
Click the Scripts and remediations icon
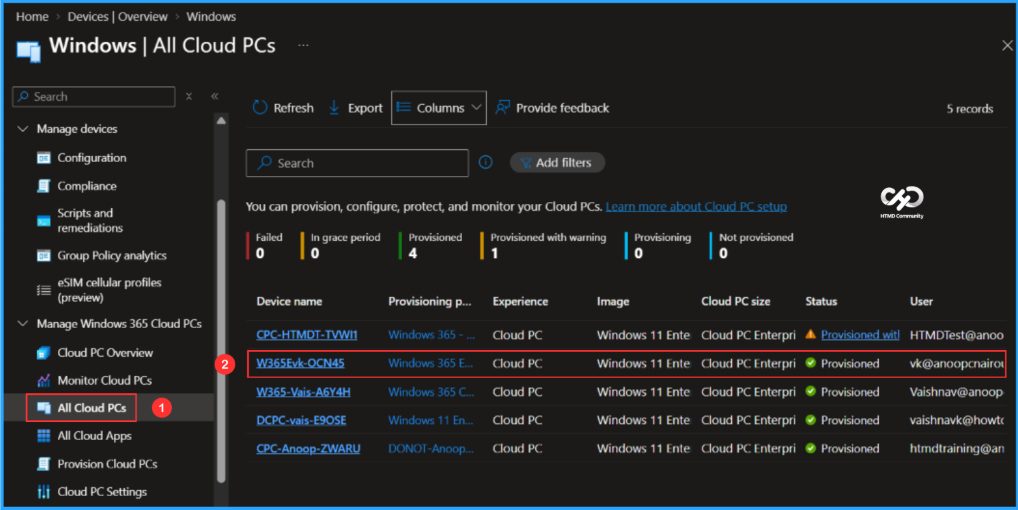[43, 221]
